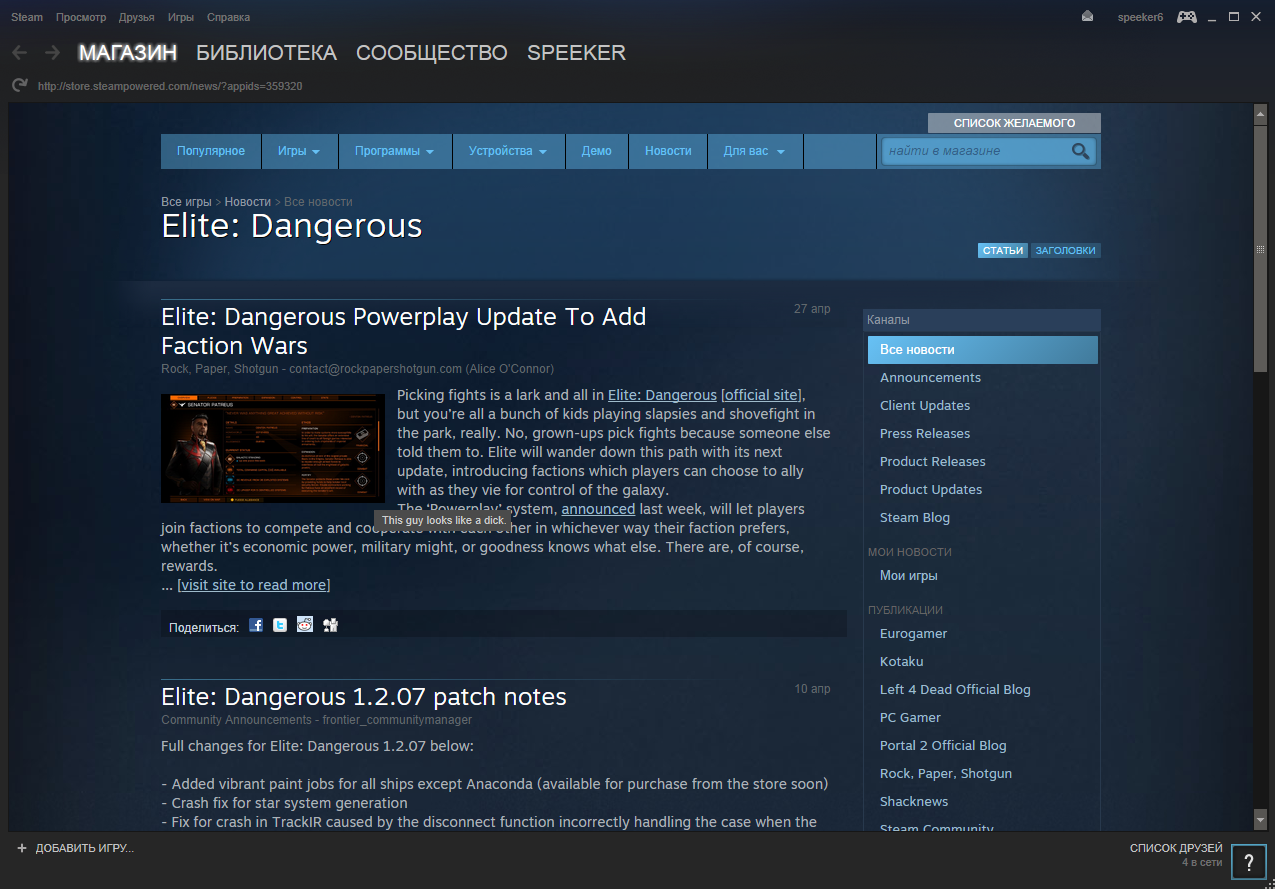The height and width of the screenshot is (889, 1275).
Task: Expand the Для вас dropdown
Action: pyautogui.click(x=754, y=151)
